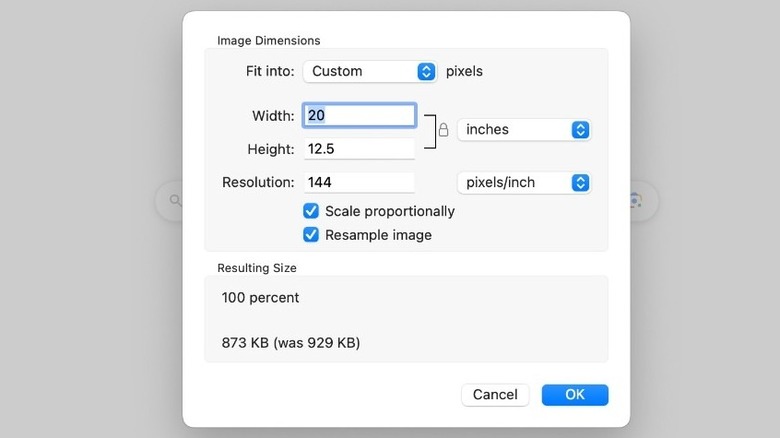Toggle Scale proportionally checkbox
Viewport: 780px width, 438px height.
click(311, 211)
